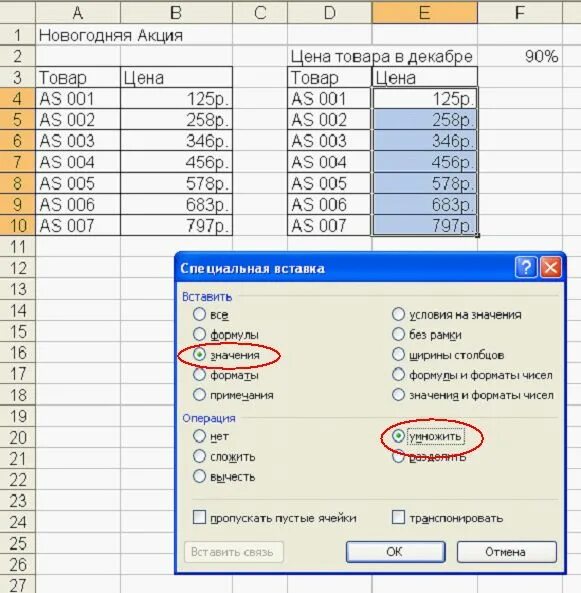
Task: Close the 'Специальная вставка' dialog
Action: [x=551, y=267]
